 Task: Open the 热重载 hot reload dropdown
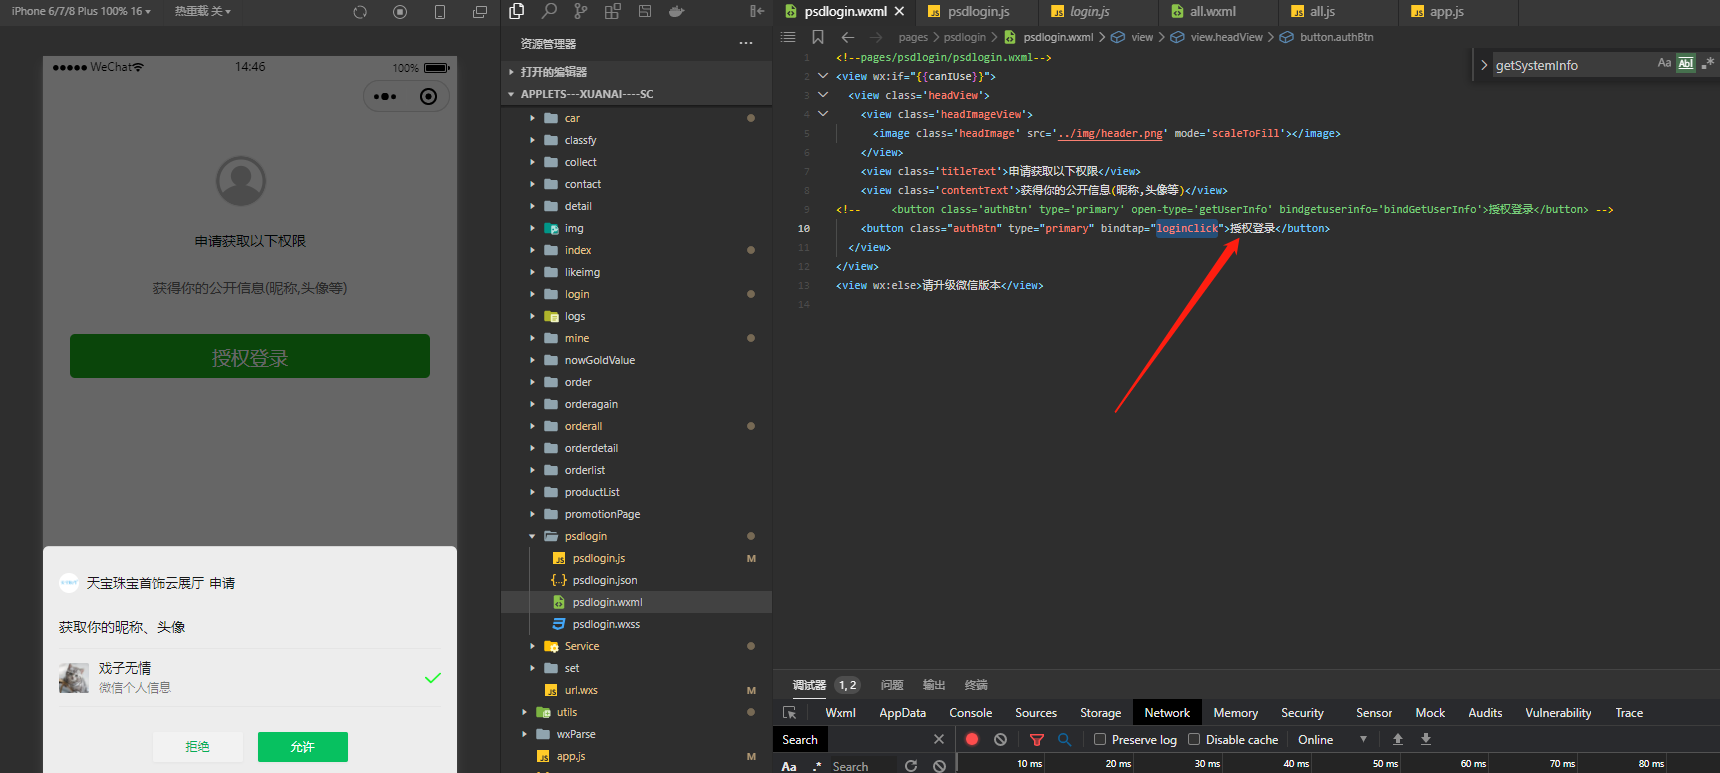tap(203, 11)
